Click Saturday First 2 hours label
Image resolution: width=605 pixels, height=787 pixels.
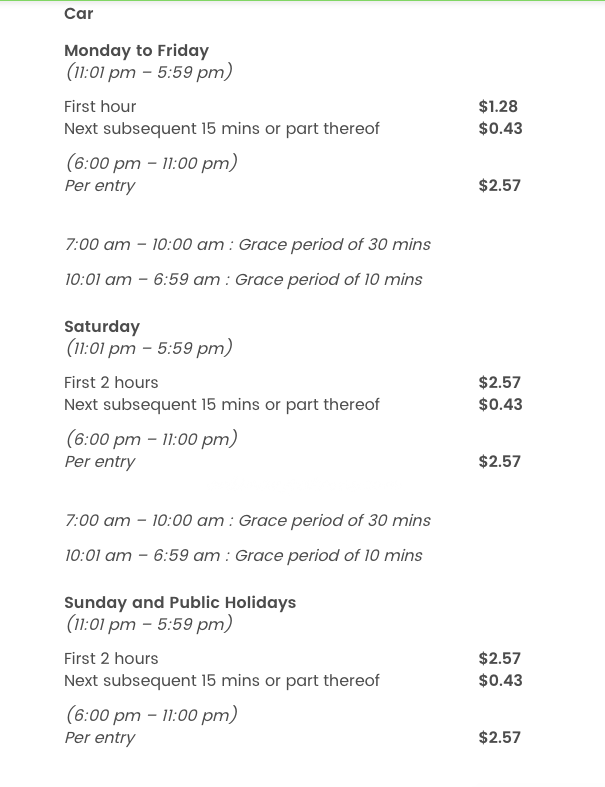(111, 382)
